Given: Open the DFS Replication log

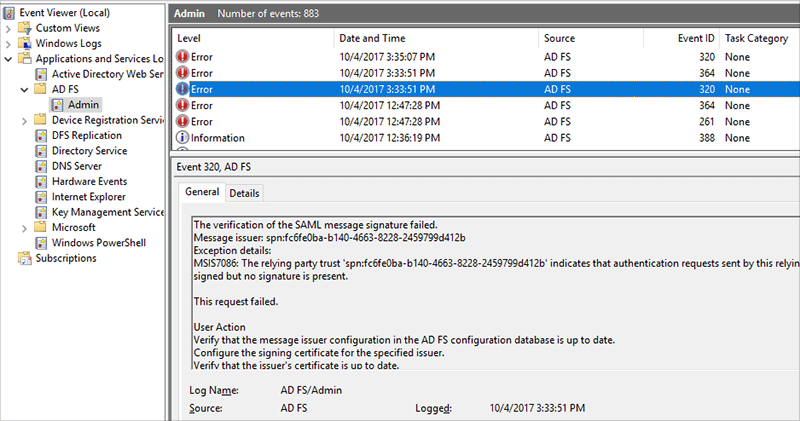Looking at the screenshot, I should click(x=87, y=136).
